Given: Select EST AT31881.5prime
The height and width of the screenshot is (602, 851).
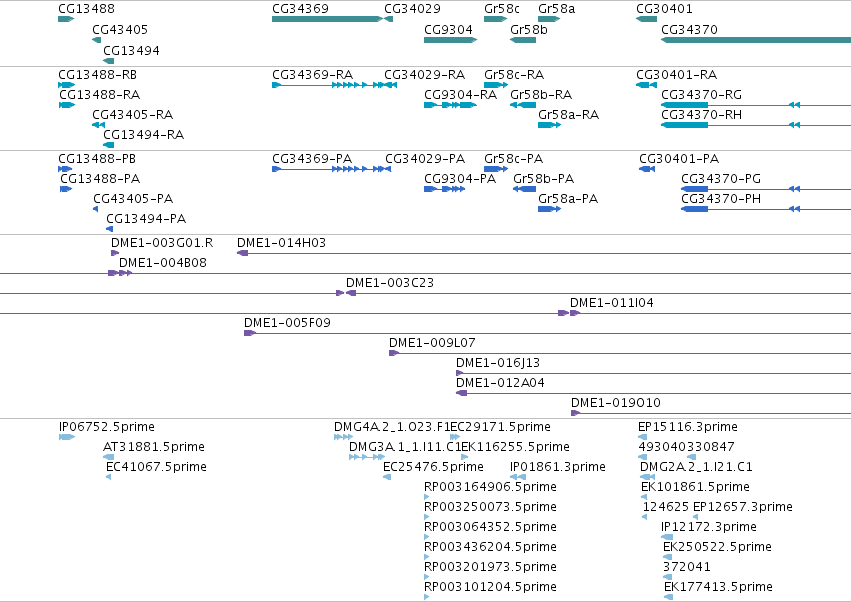Looking at the screenshot, I should pyautogui.click(x=154, y=447).
